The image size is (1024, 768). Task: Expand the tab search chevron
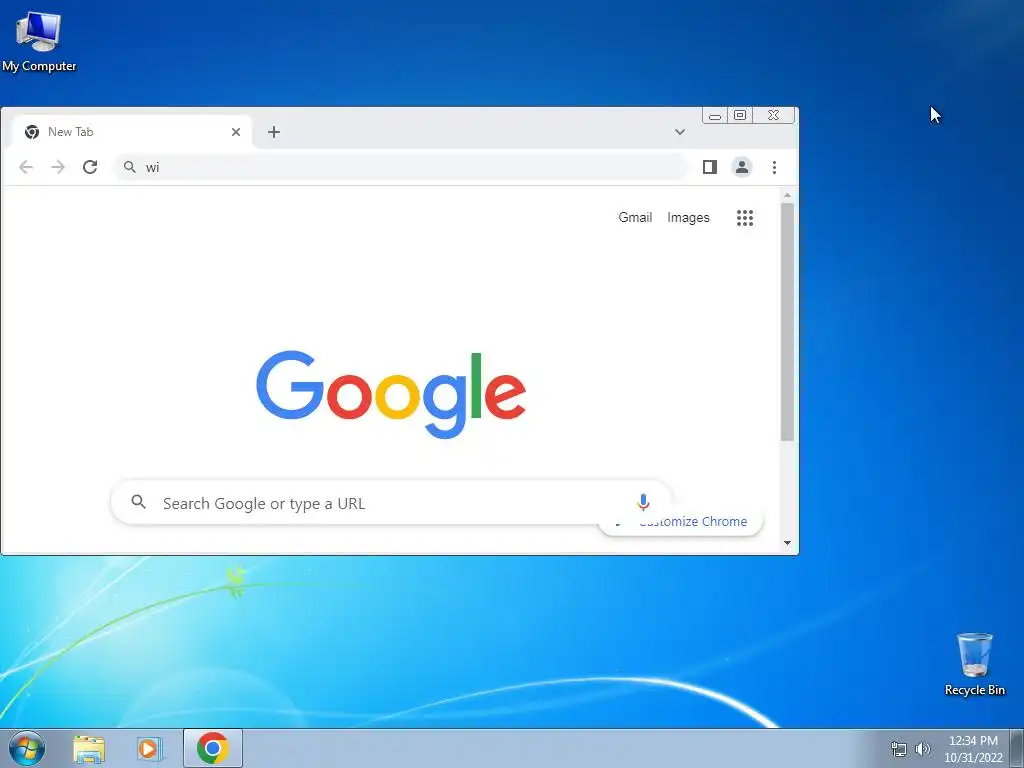(680, 132)
